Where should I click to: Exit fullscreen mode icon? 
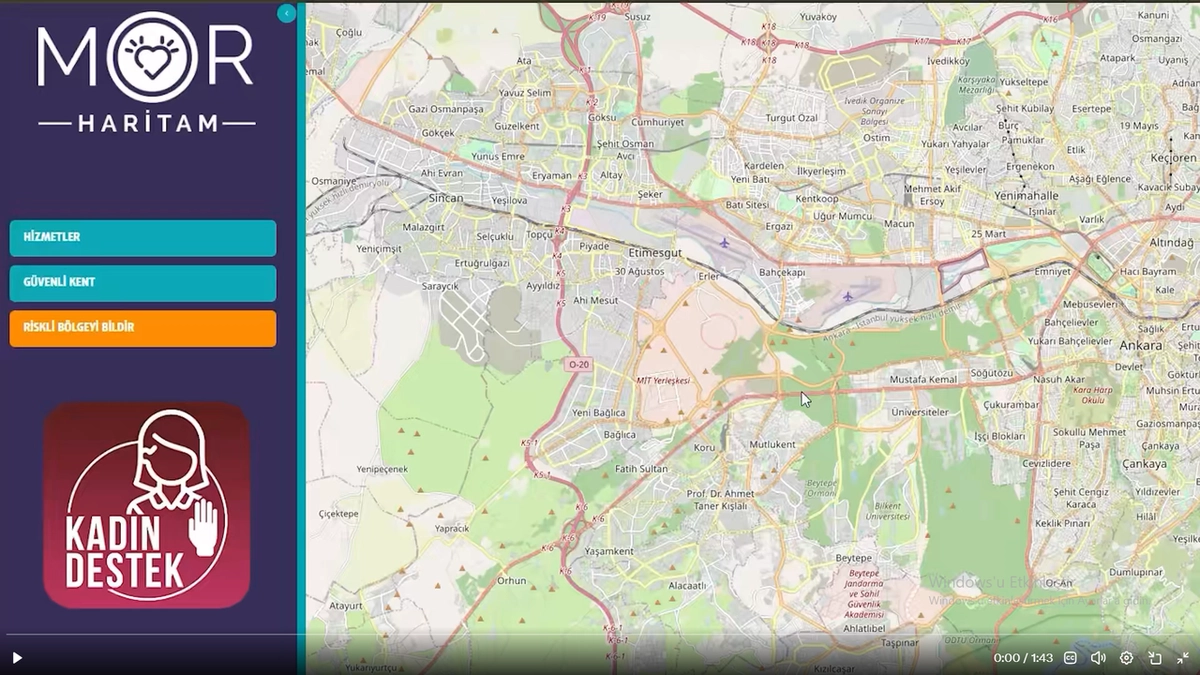(1183, 658)
